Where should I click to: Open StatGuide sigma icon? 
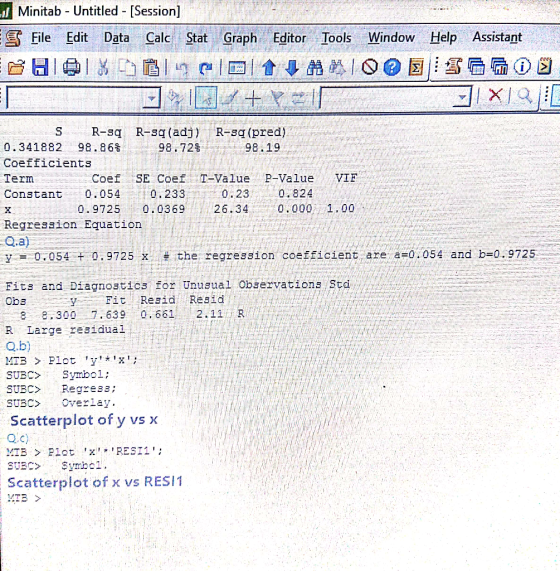[x=415, y=67]
